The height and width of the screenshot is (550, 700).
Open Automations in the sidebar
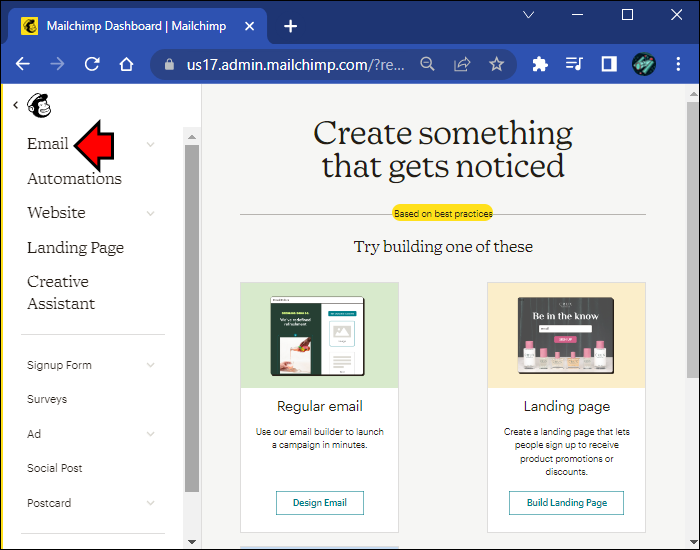(74, 179)
